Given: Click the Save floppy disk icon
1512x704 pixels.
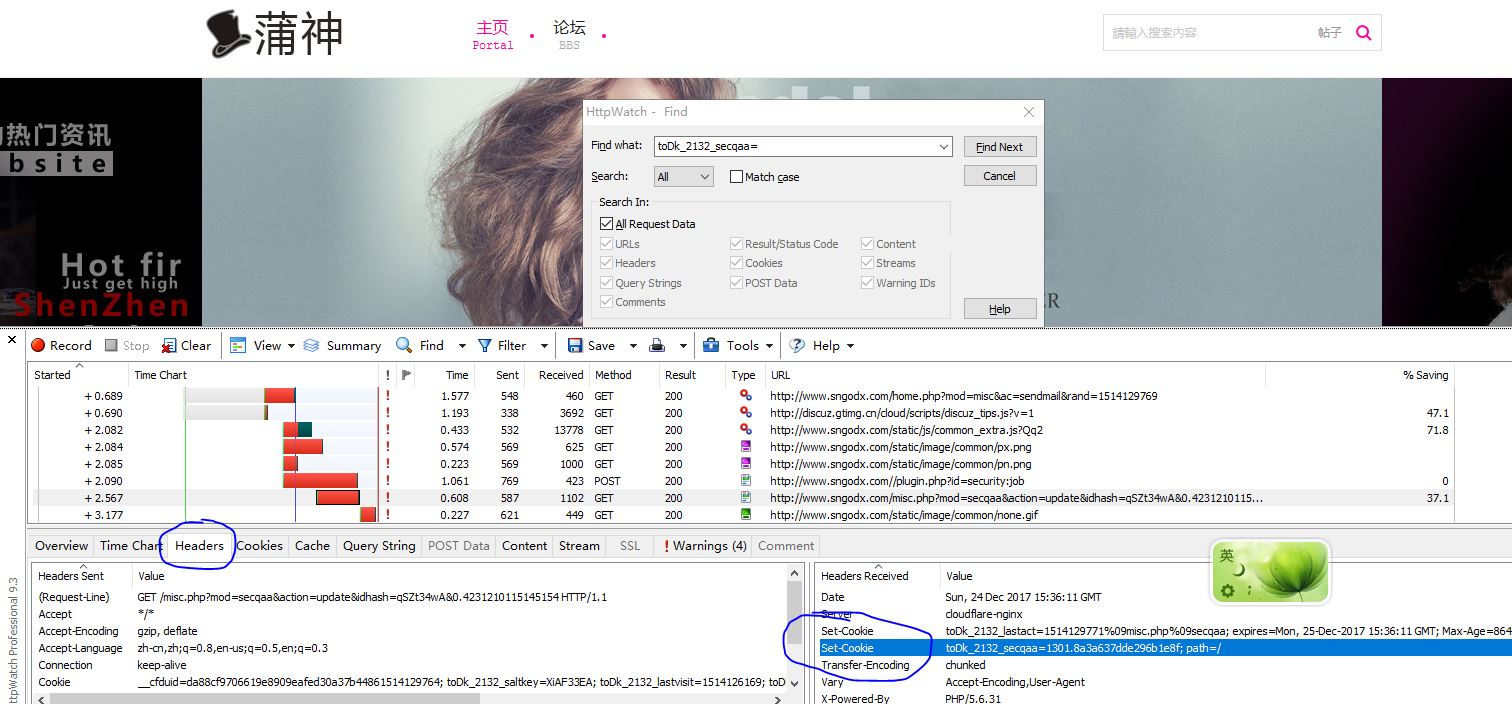Looking at the screenshot, I should [x=575, y=346].
